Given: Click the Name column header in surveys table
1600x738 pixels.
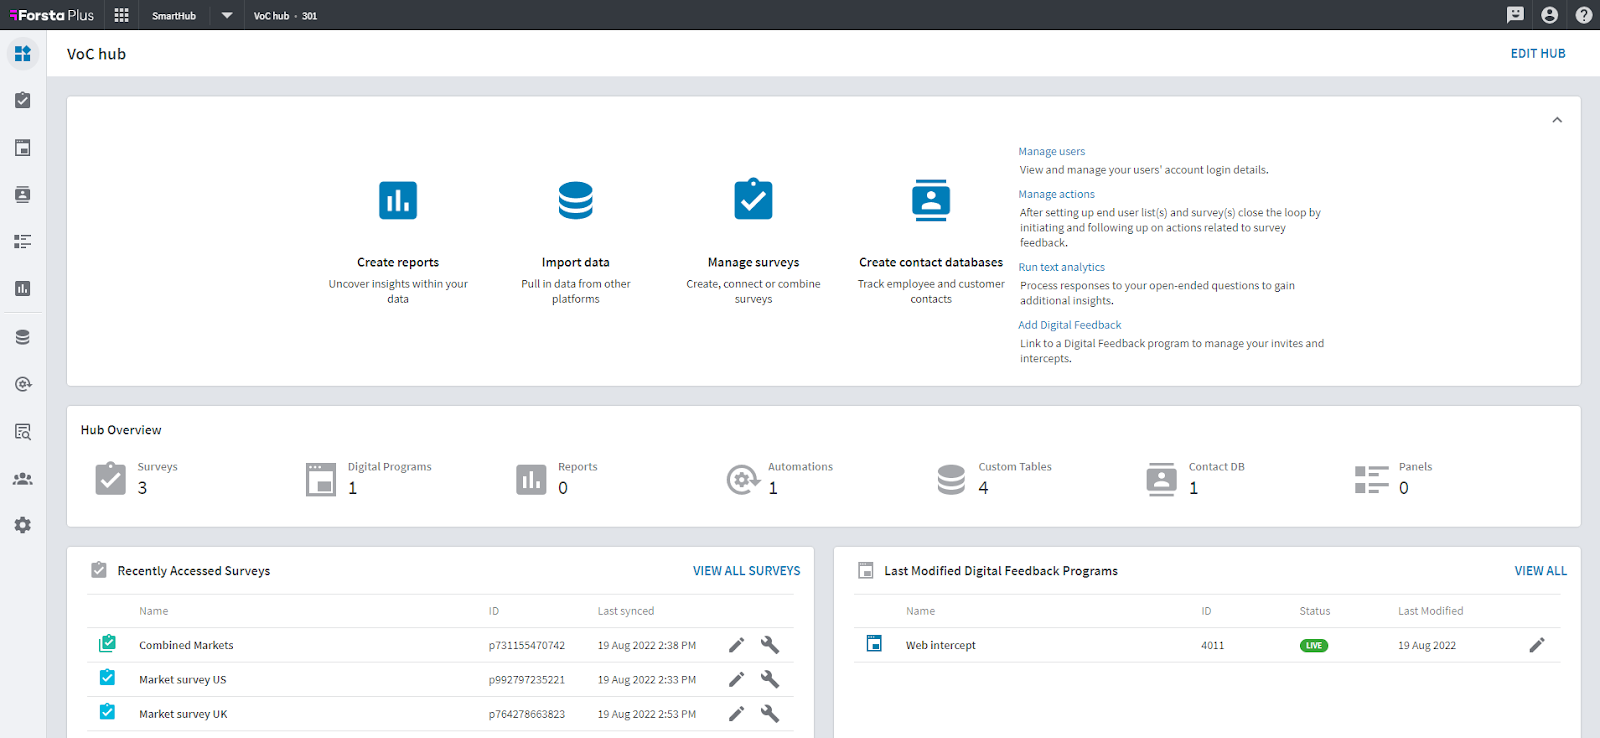Looking at the screenshot, I should 153,611.
